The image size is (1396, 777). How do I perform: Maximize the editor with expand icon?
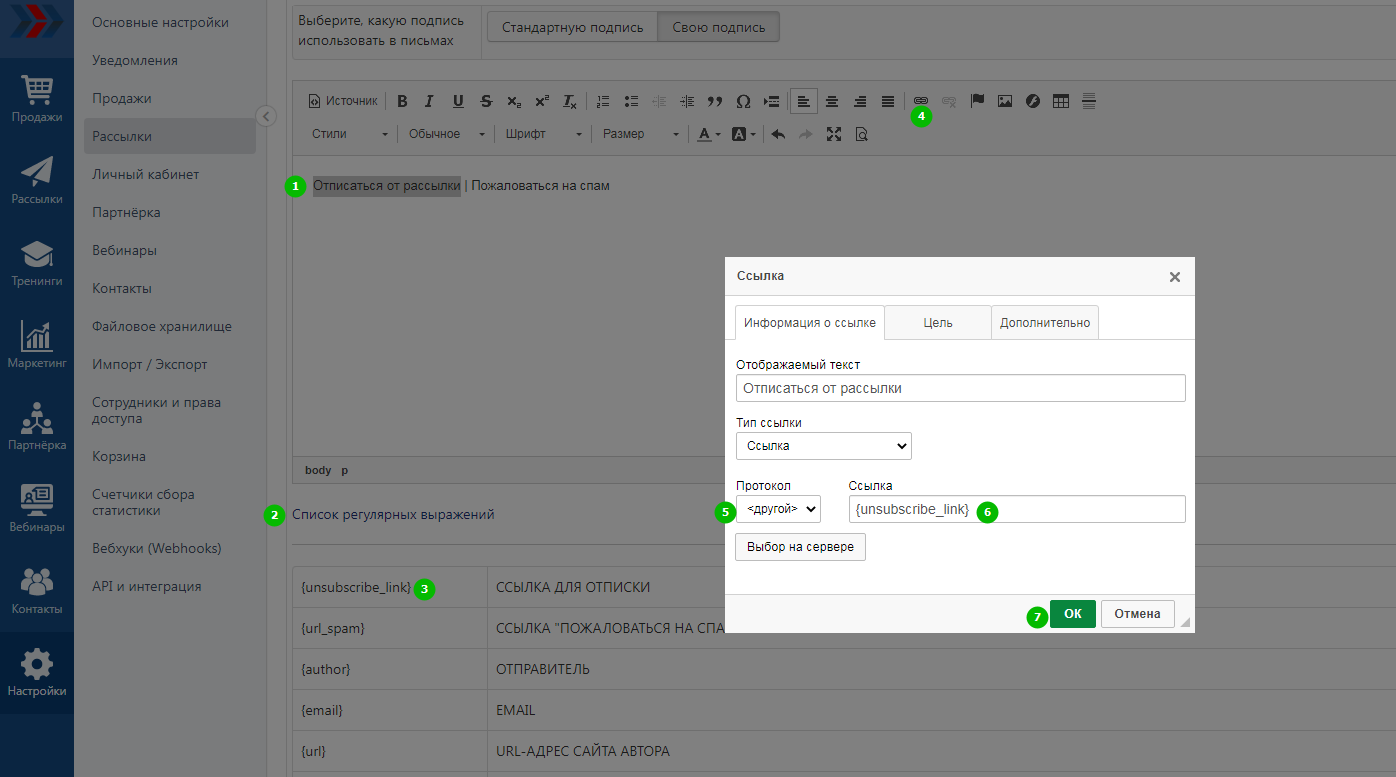click(834, 134)
